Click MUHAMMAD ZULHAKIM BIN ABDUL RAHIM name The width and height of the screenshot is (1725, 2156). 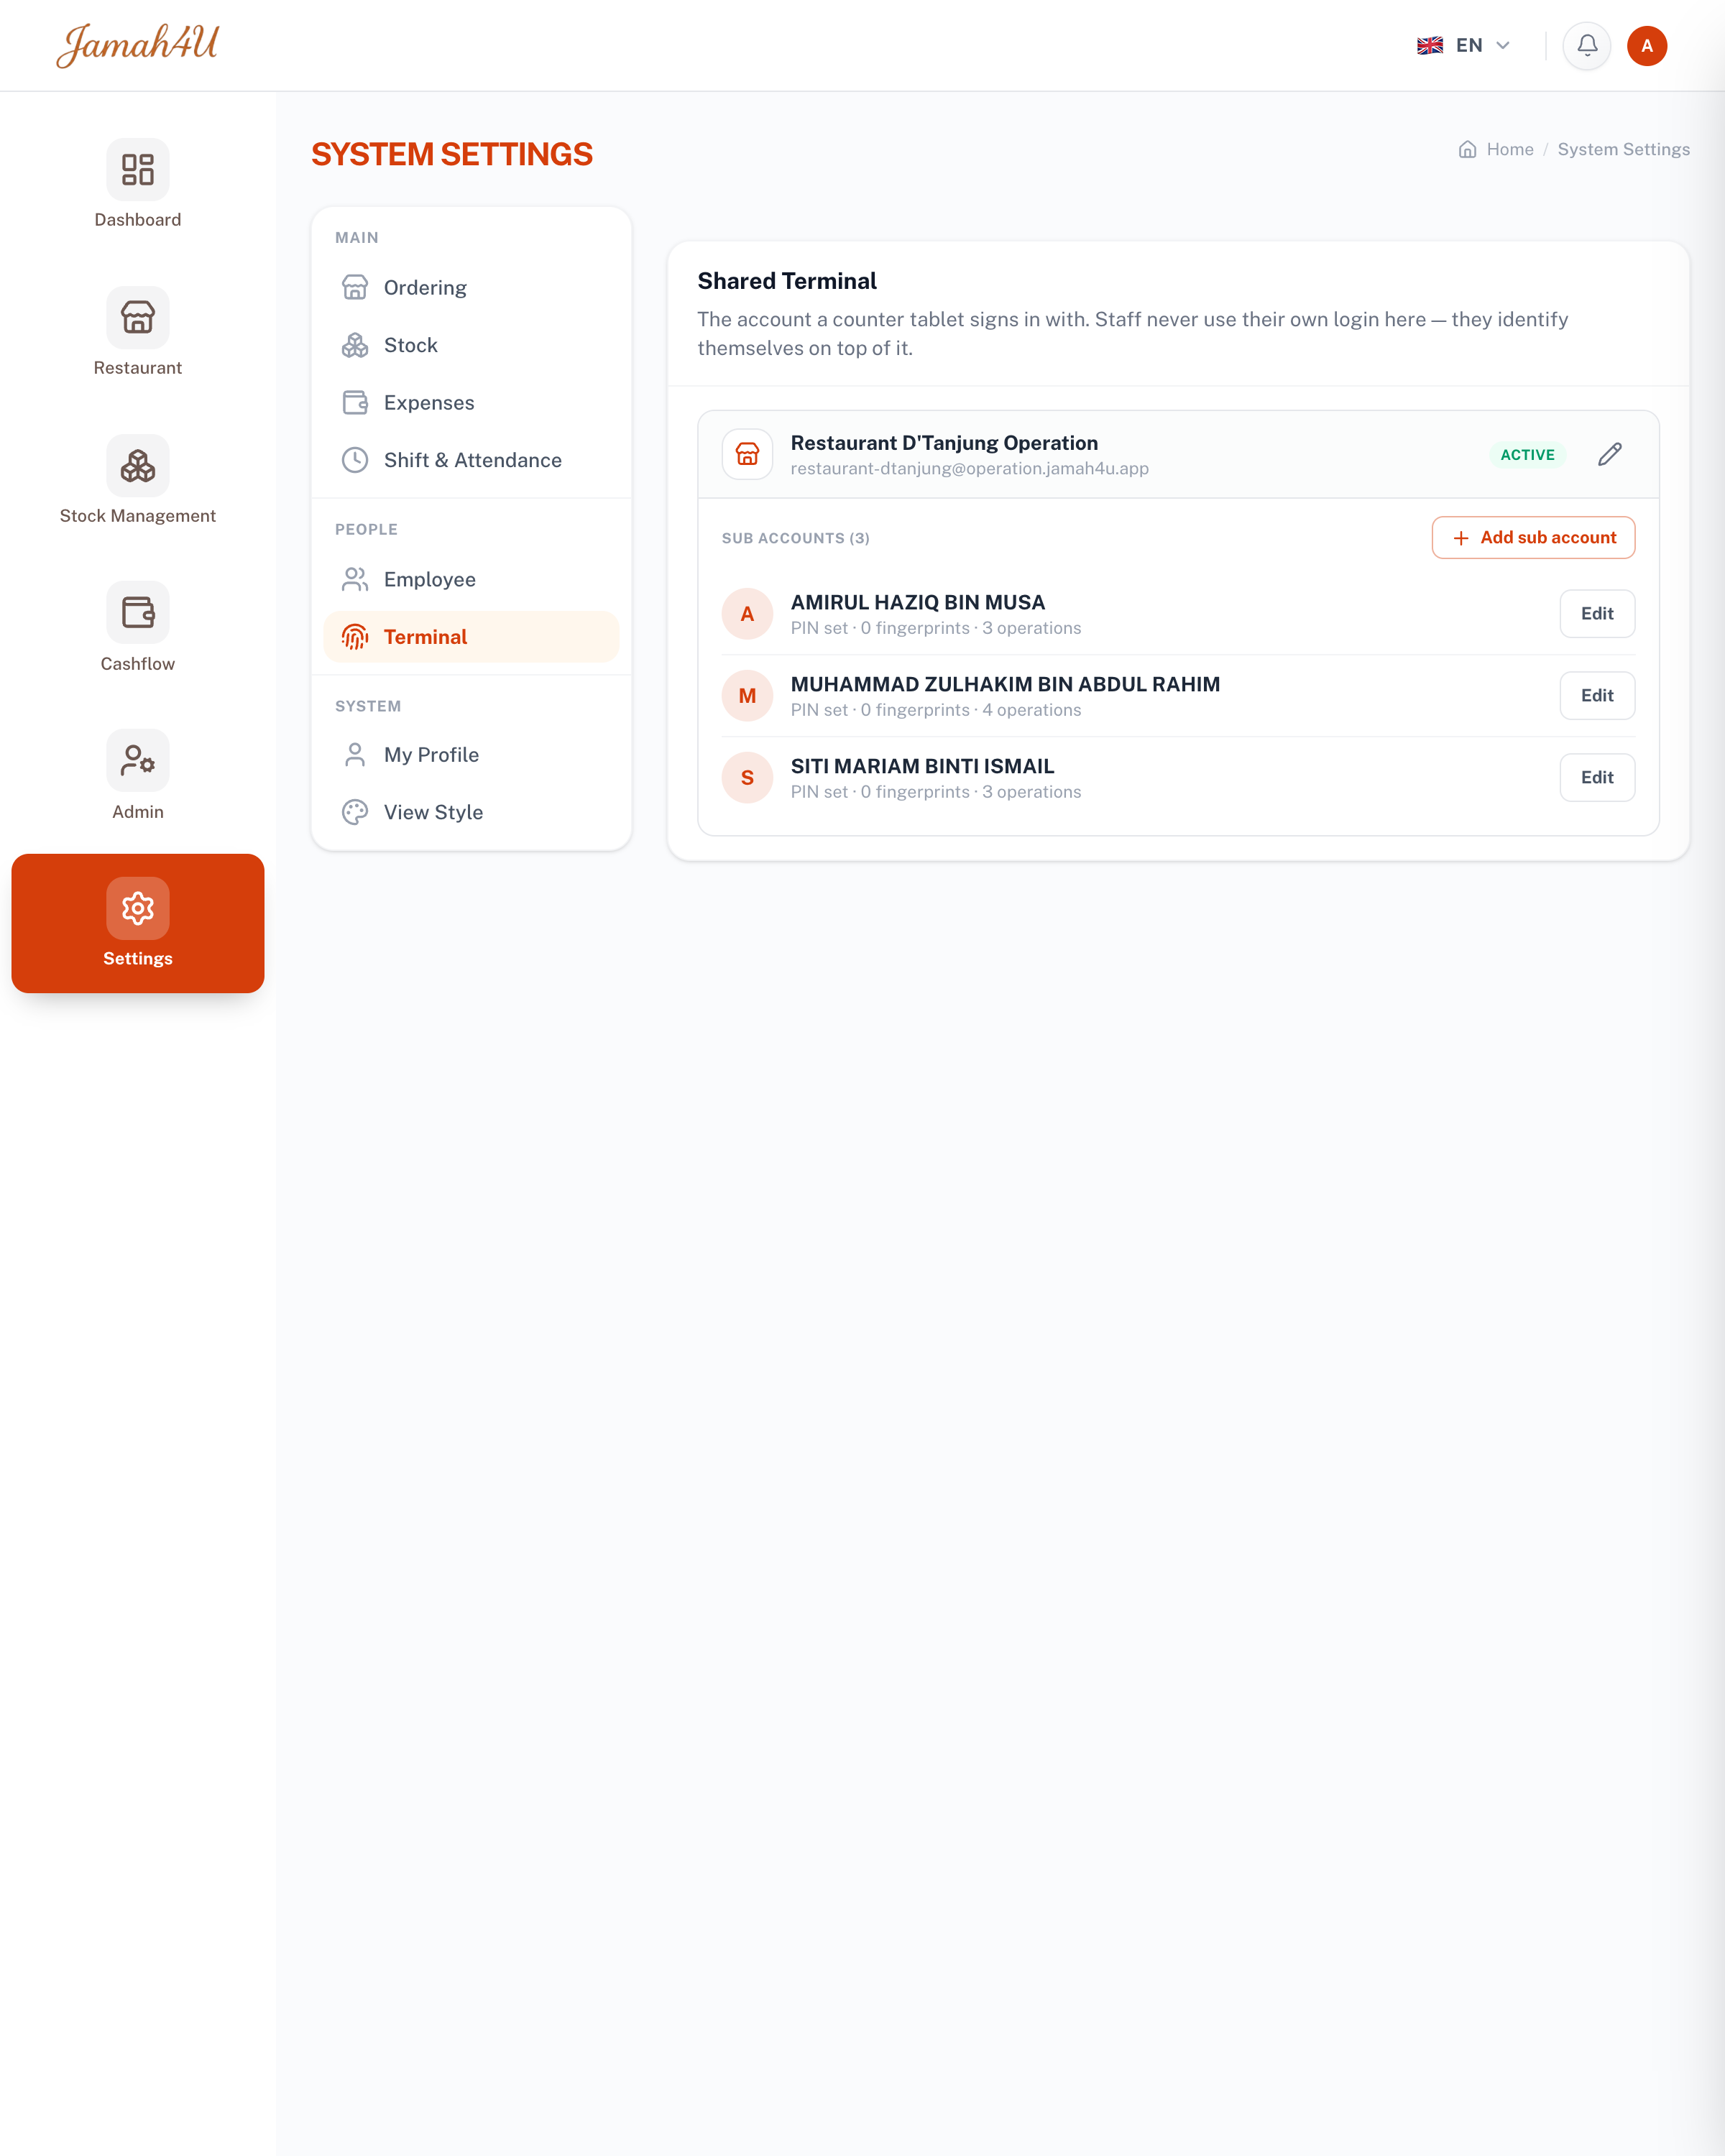(x=1005, y=685)
